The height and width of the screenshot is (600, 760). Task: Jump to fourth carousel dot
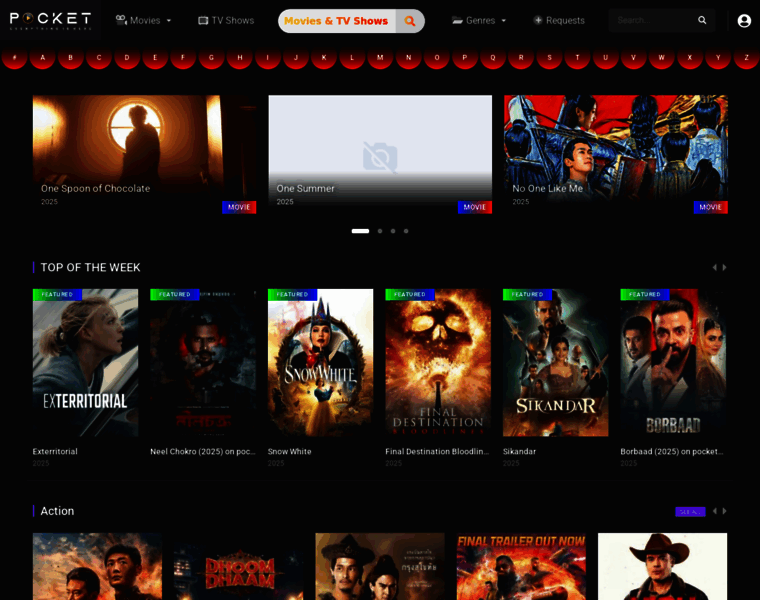[x=406, y=231]
